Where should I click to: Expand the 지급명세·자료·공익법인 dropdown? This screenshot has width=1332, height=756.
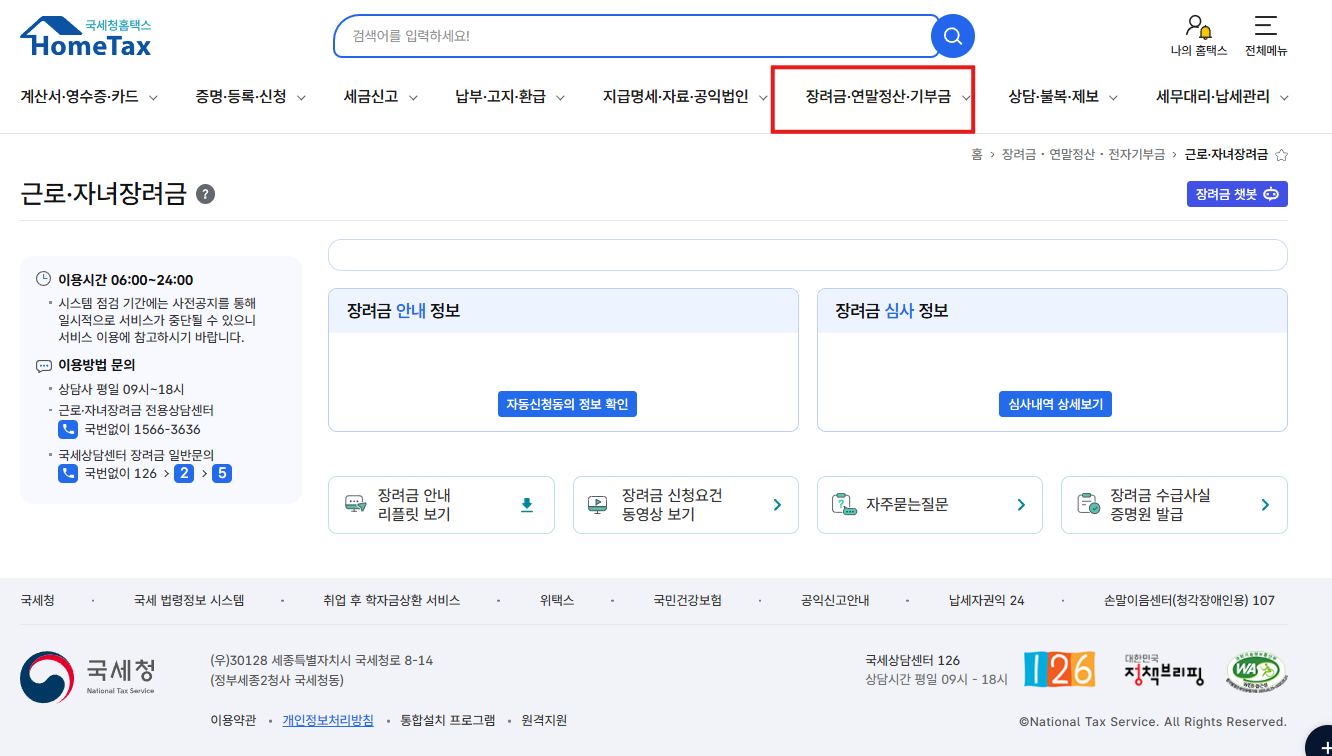(x=674, y=97)
